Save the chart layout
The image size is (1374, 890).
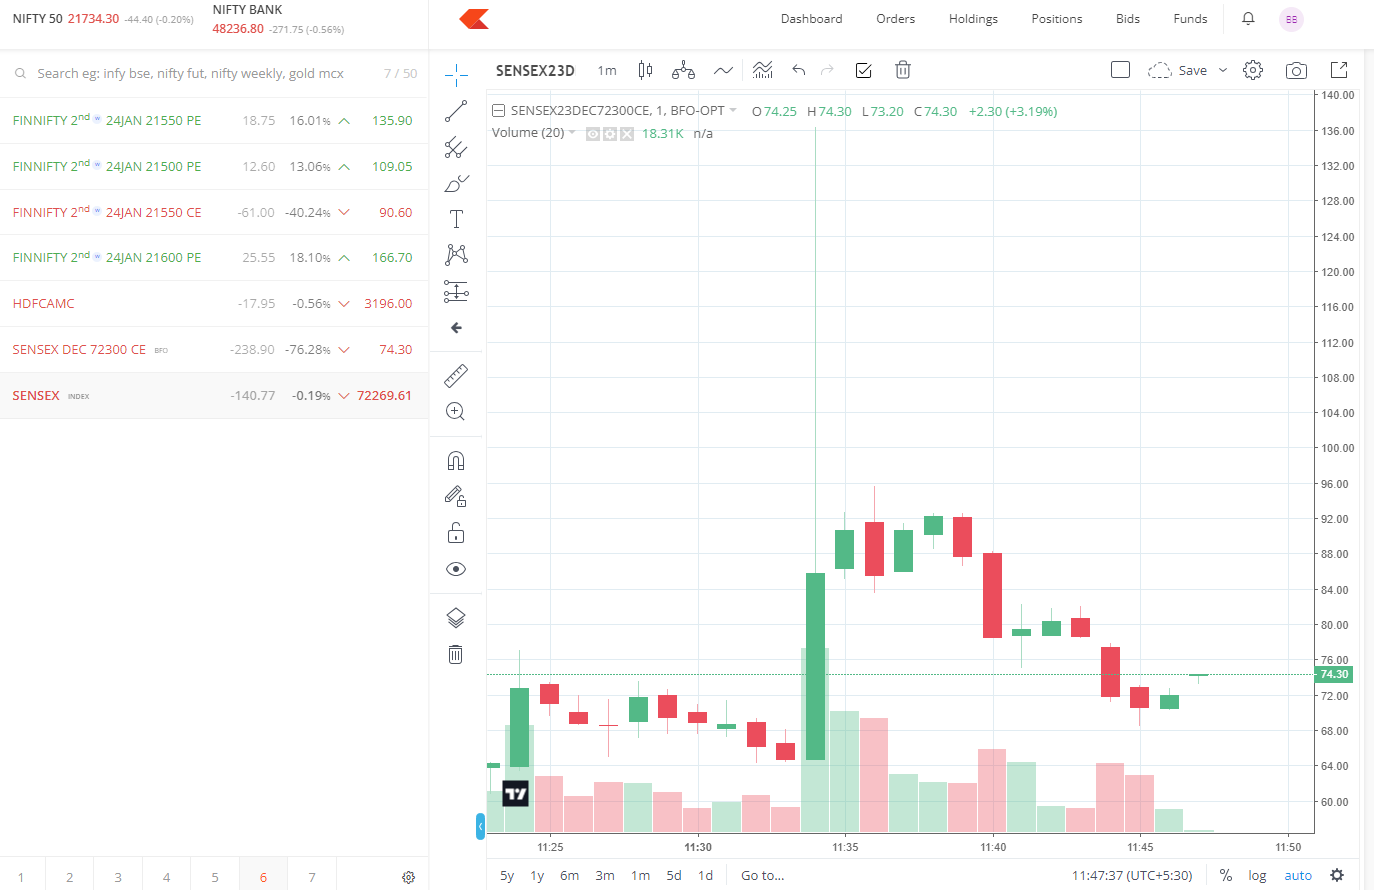[x=1178, y=70]
